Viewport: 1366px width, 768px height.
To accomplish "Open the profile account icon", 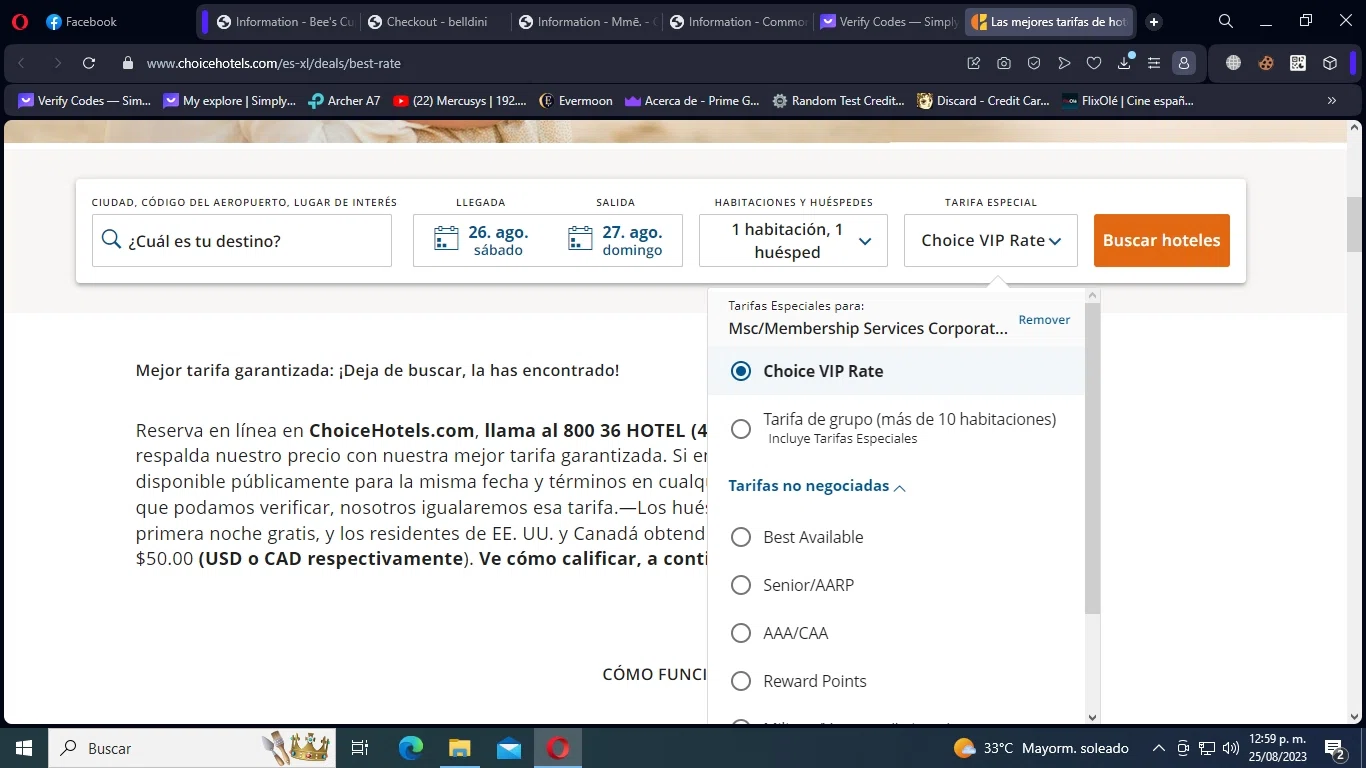I will [1184, 63].
